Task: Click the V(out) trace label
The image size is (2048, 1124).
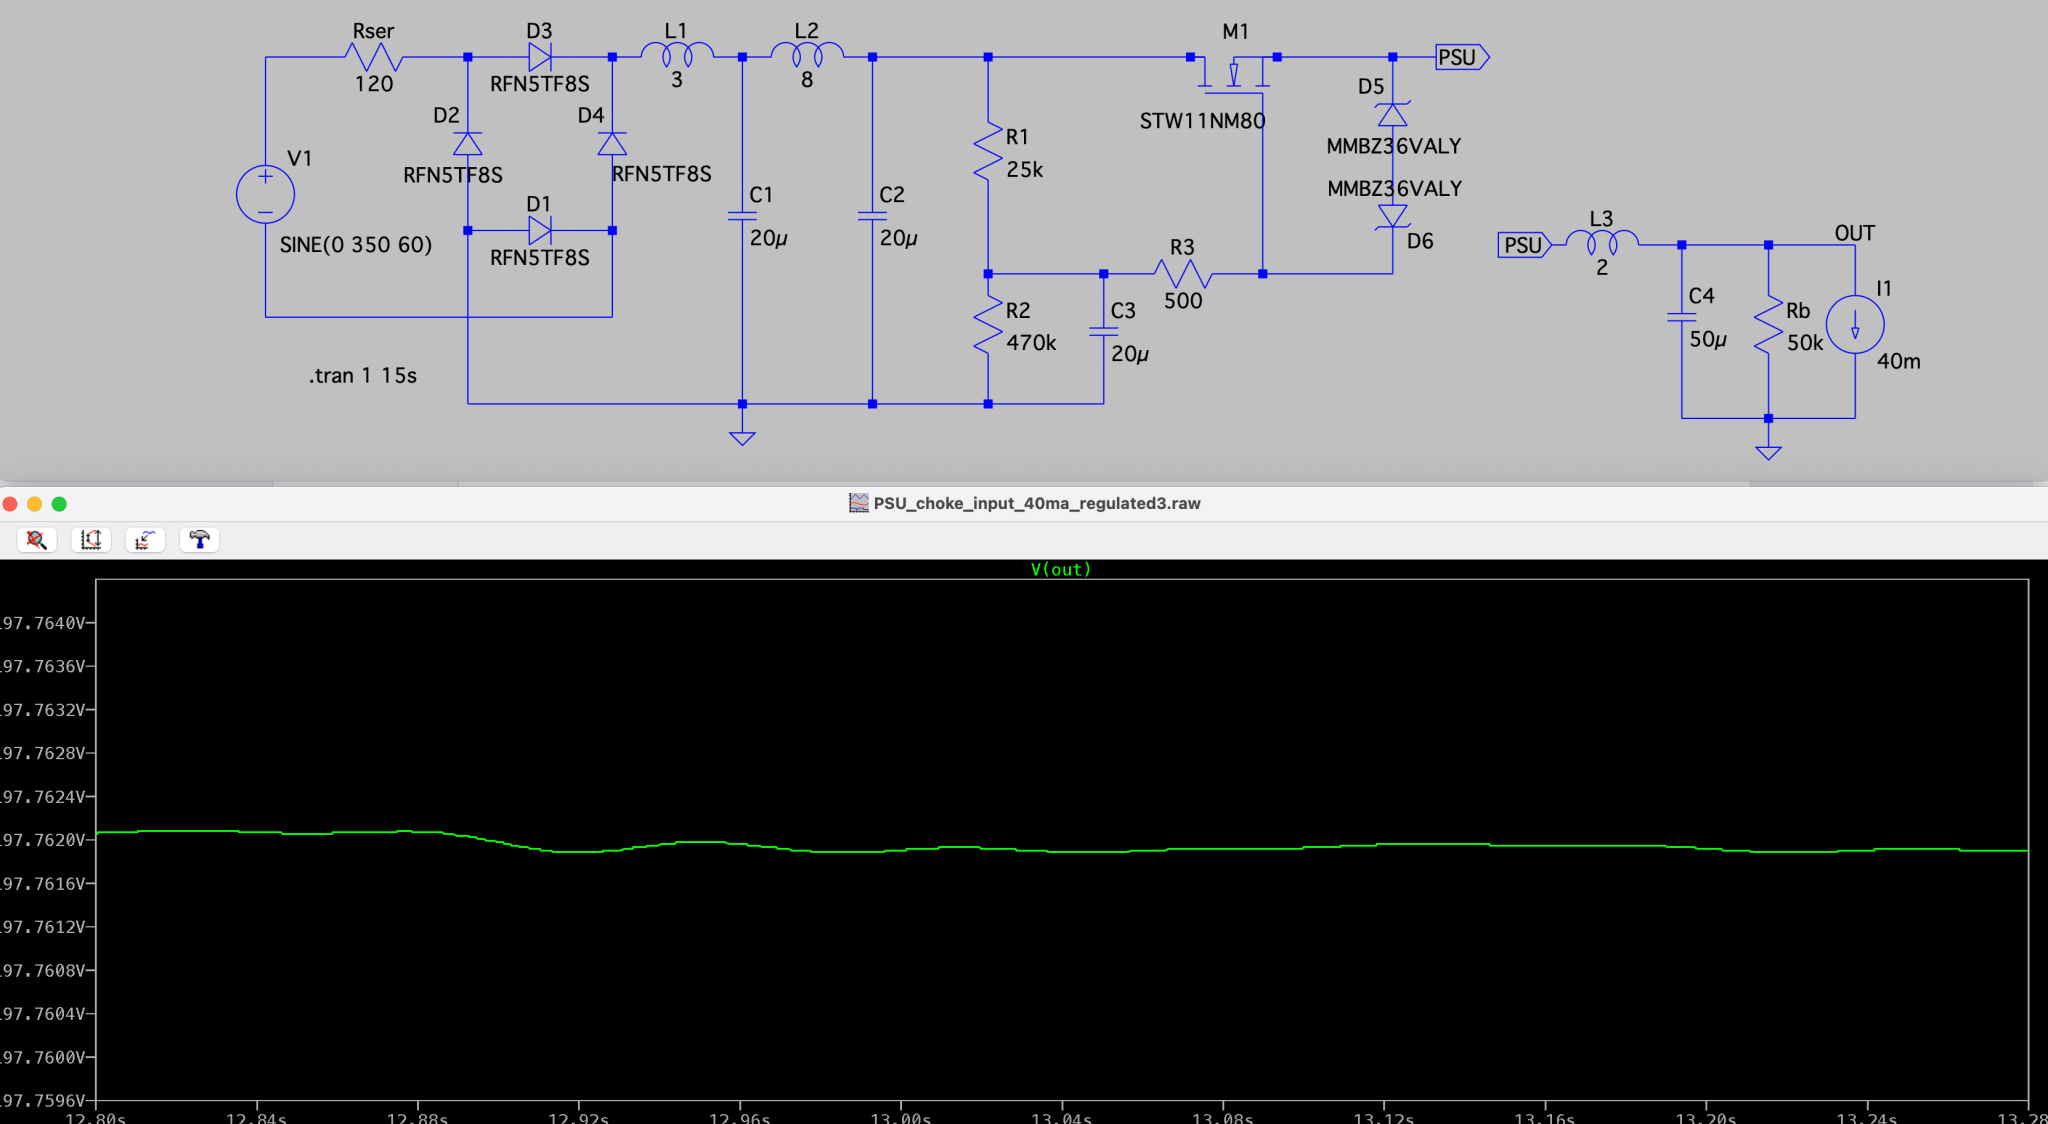Action: (1061, 569)
